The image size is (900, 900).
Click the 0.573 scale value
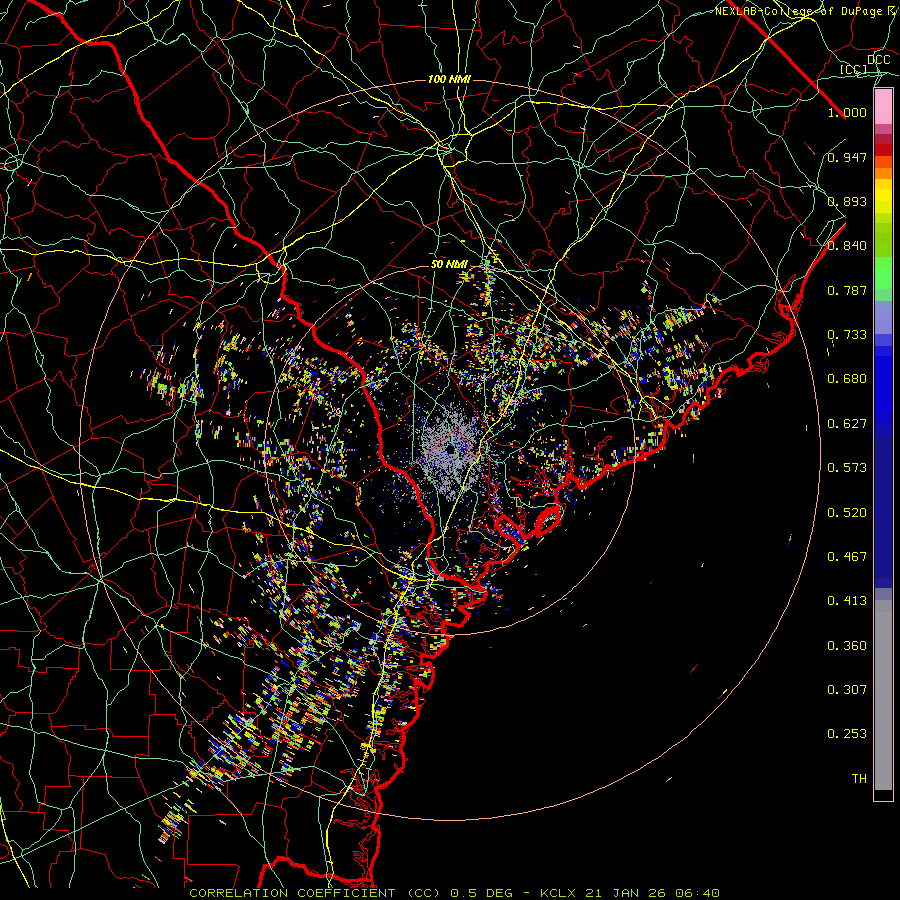847,468
